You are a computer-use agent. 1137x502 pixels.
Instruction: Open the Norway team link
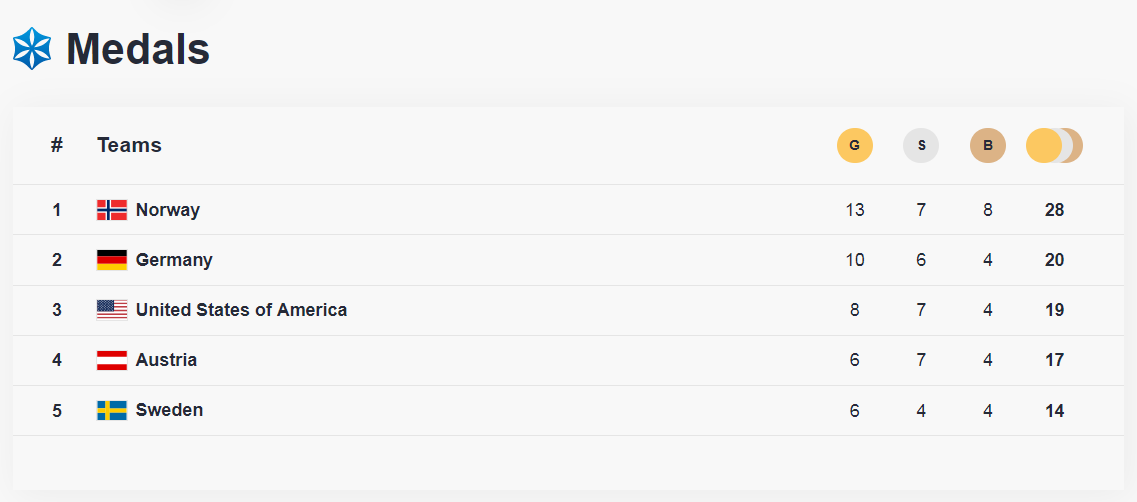[x=168, y=210]
